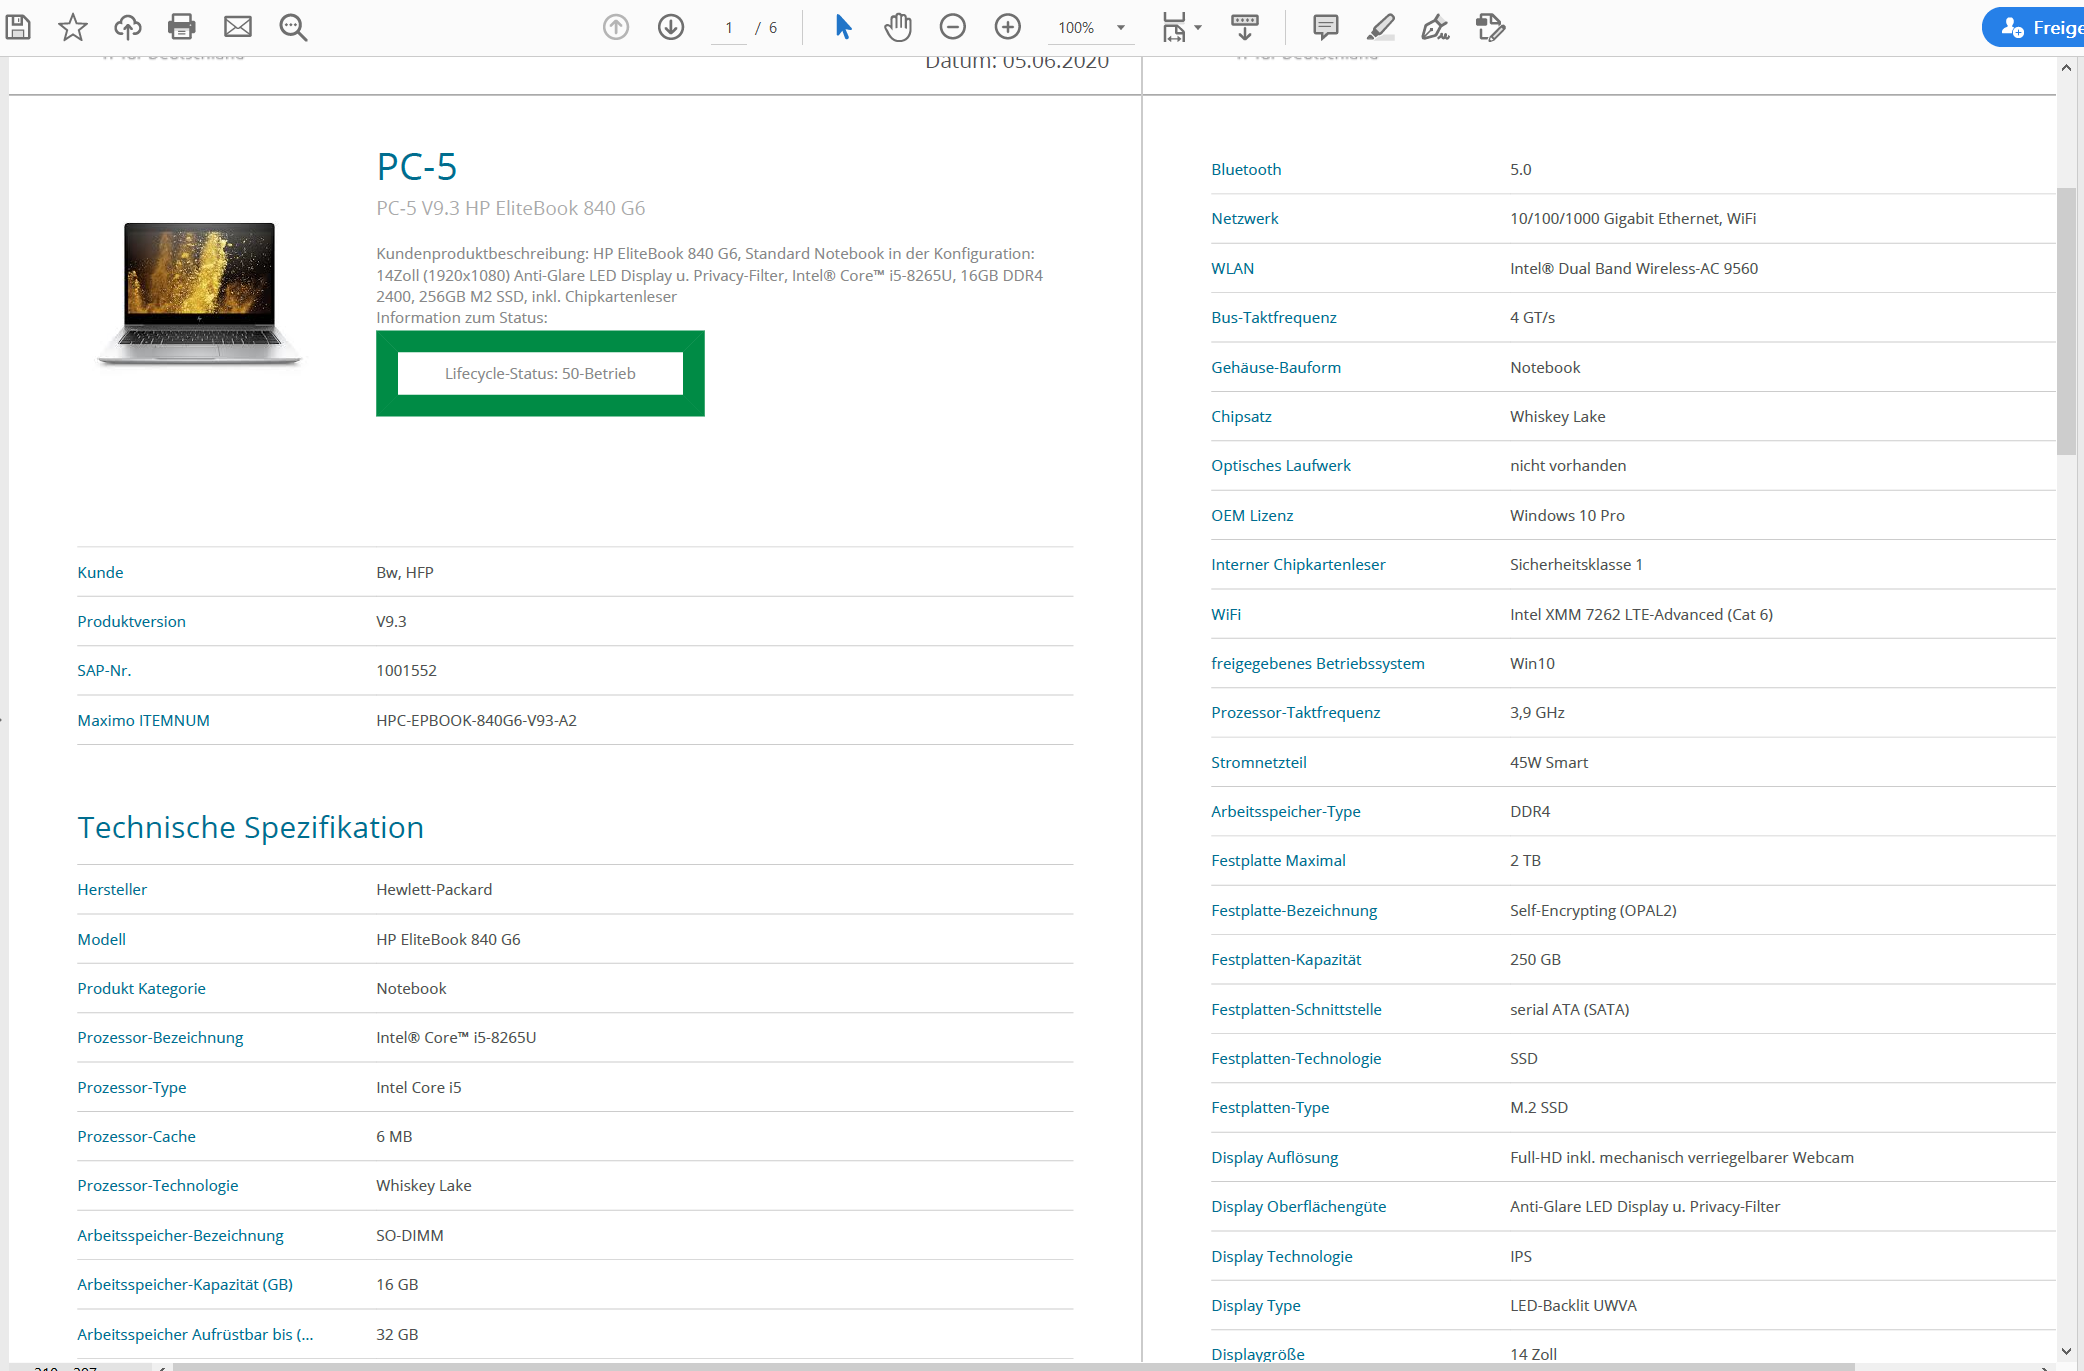The height and width of the screenshot is (1371, 2084).
Task: Add a comment note icon
Action: coord(1326,27)
